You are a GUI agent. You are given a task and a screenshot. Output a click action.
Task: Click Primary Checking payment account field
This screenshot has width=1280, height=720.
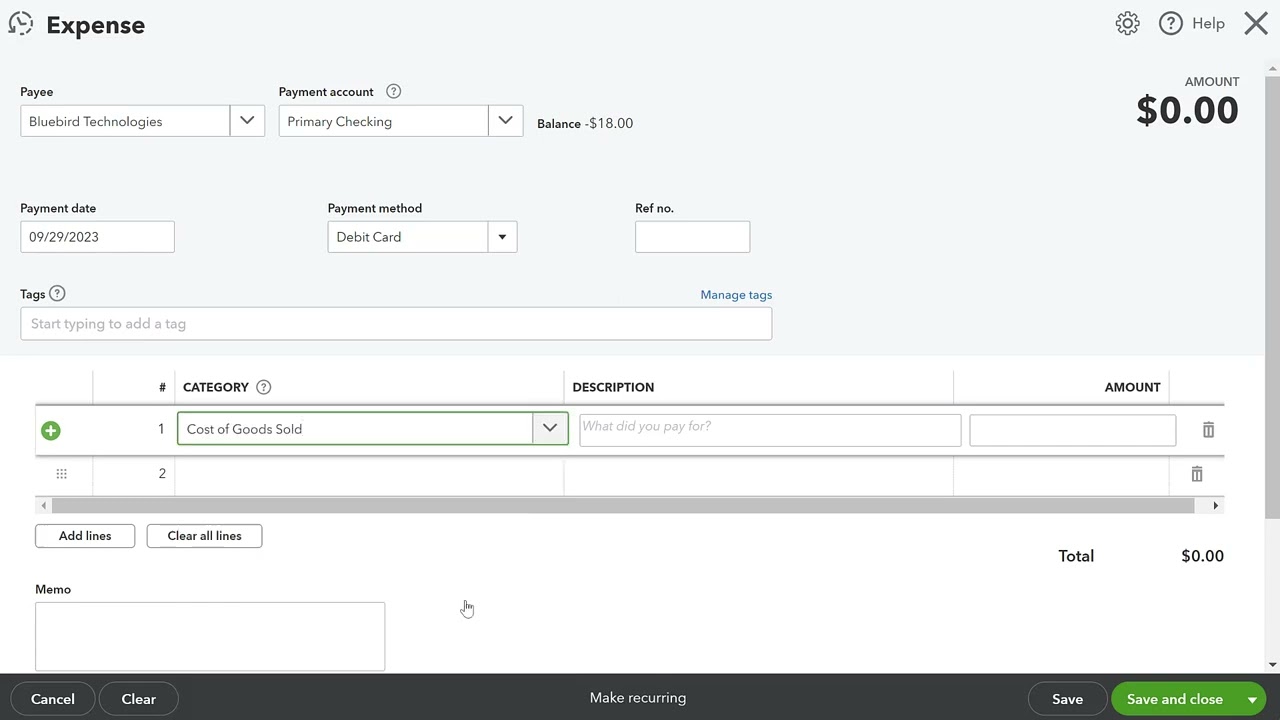pyautogui.click(x=383, y=121)
